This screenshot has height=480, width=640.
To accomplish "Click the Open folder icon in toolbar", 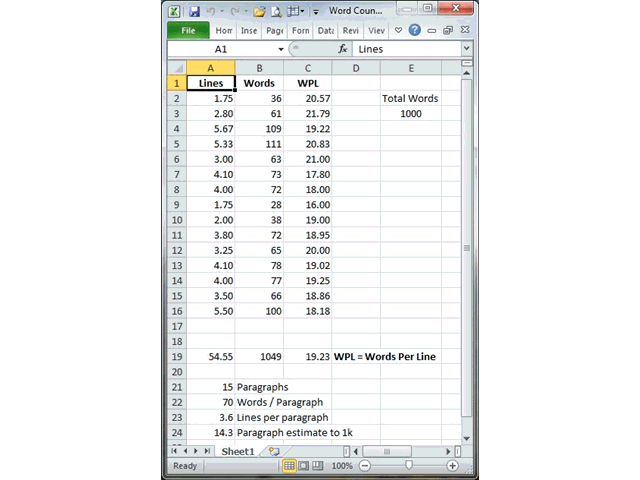I will click(259, 11).
